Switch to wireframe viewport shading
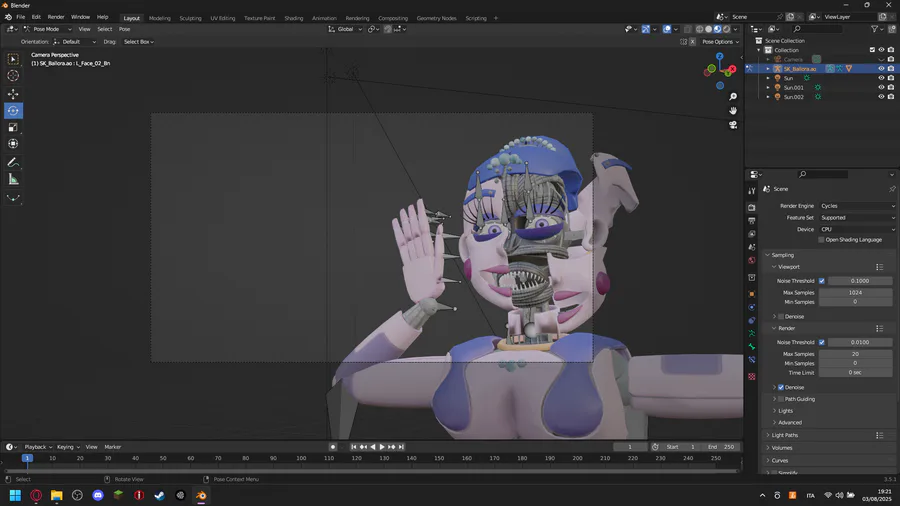 [x=699, y=29]
